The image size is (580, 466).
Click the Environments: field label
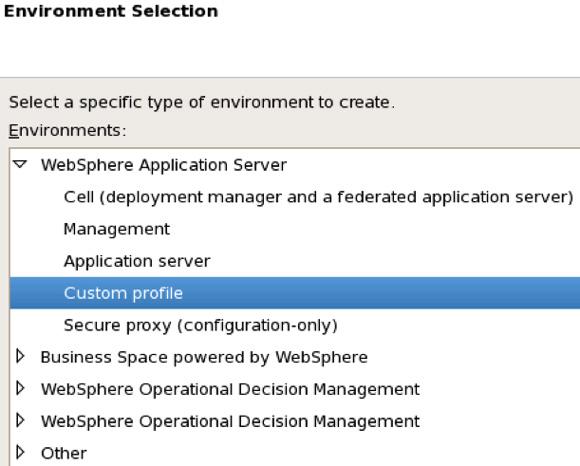68,131
